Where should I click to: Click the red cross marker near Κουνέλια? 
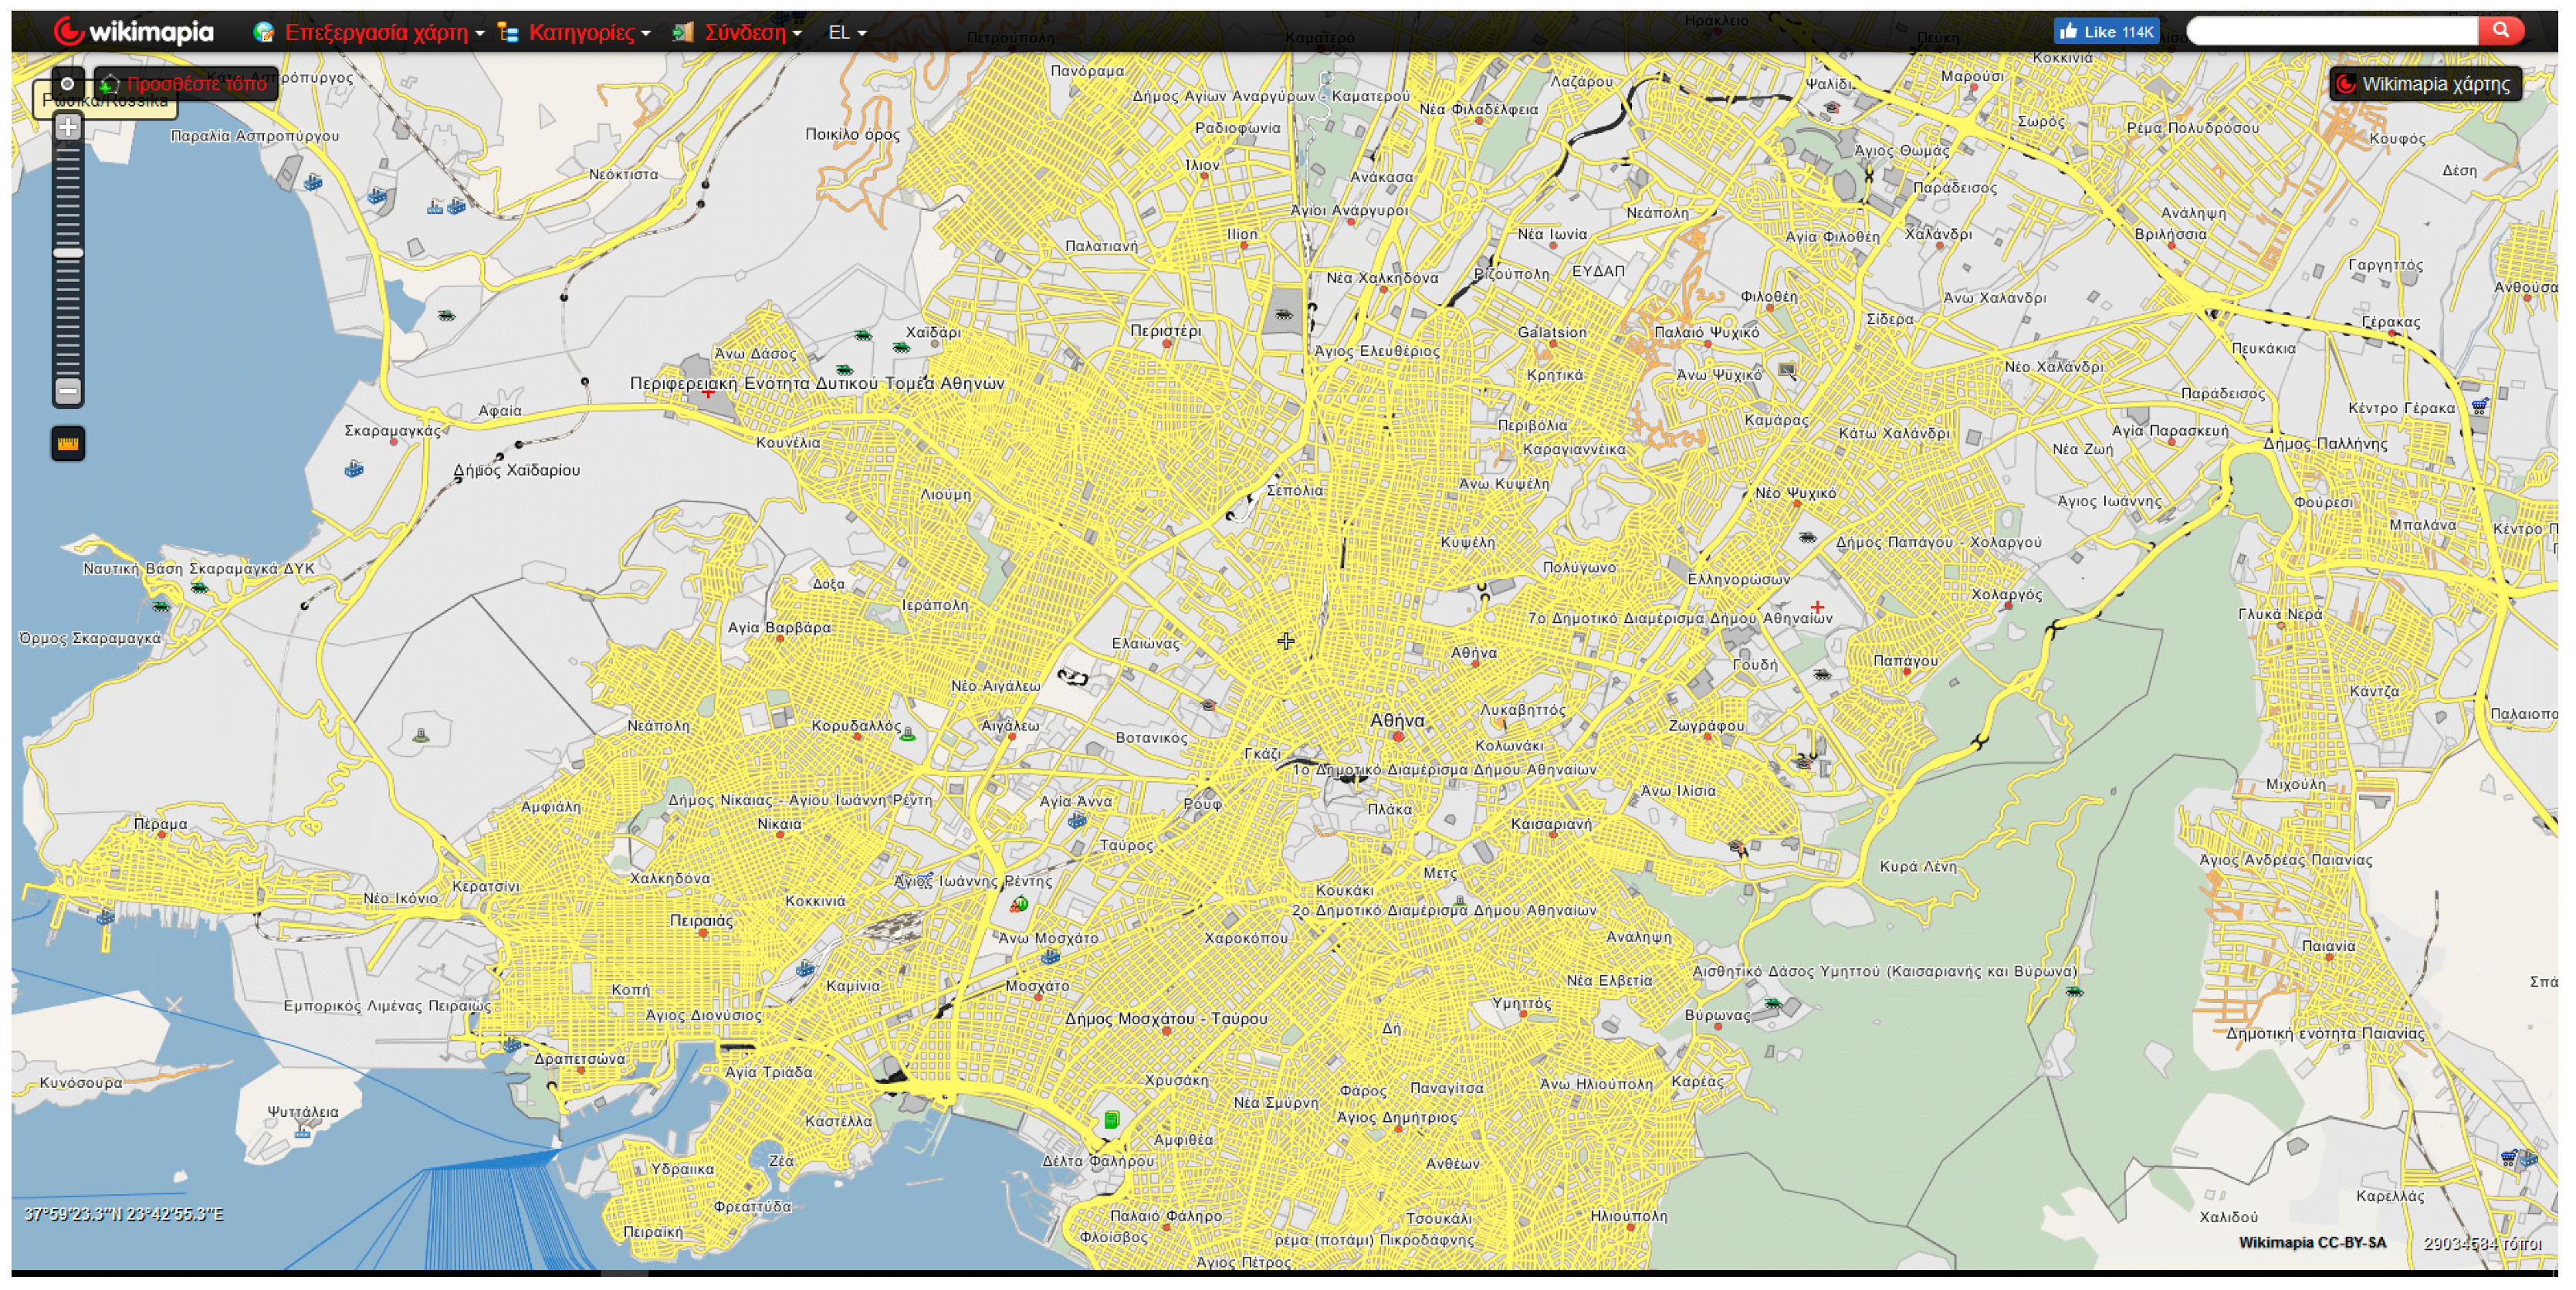click(x=708, y=392)
